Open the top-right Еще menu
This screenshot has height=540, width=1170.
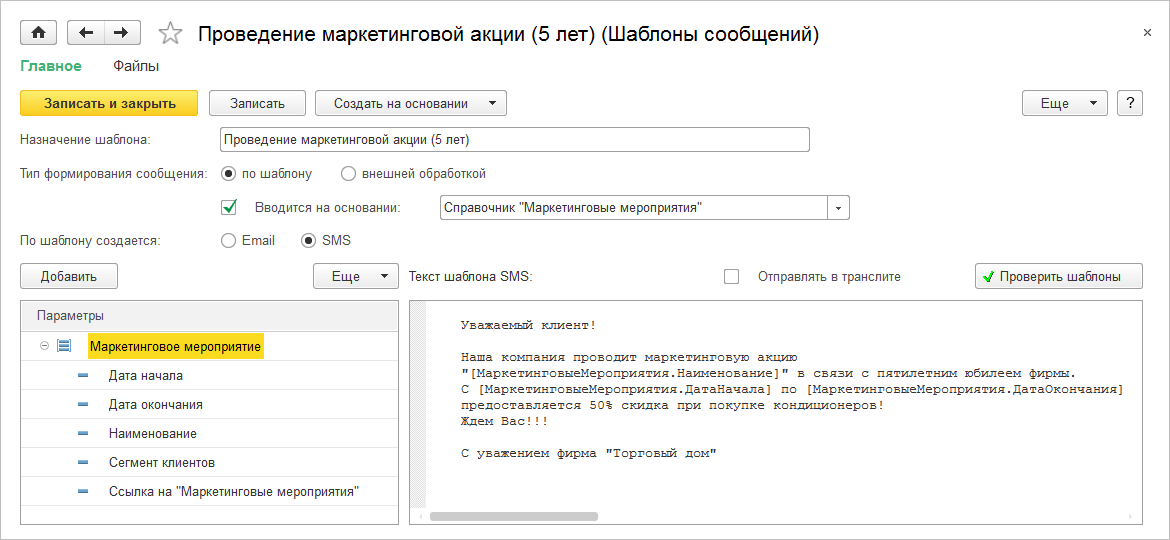(x=1064, y=103)
